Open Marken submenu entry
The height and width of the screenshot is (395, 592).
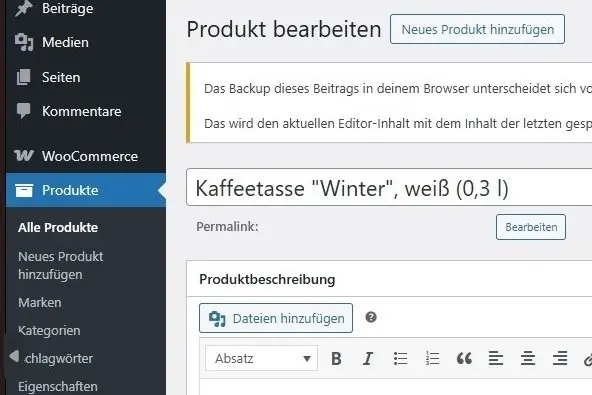tap(40, 303)
